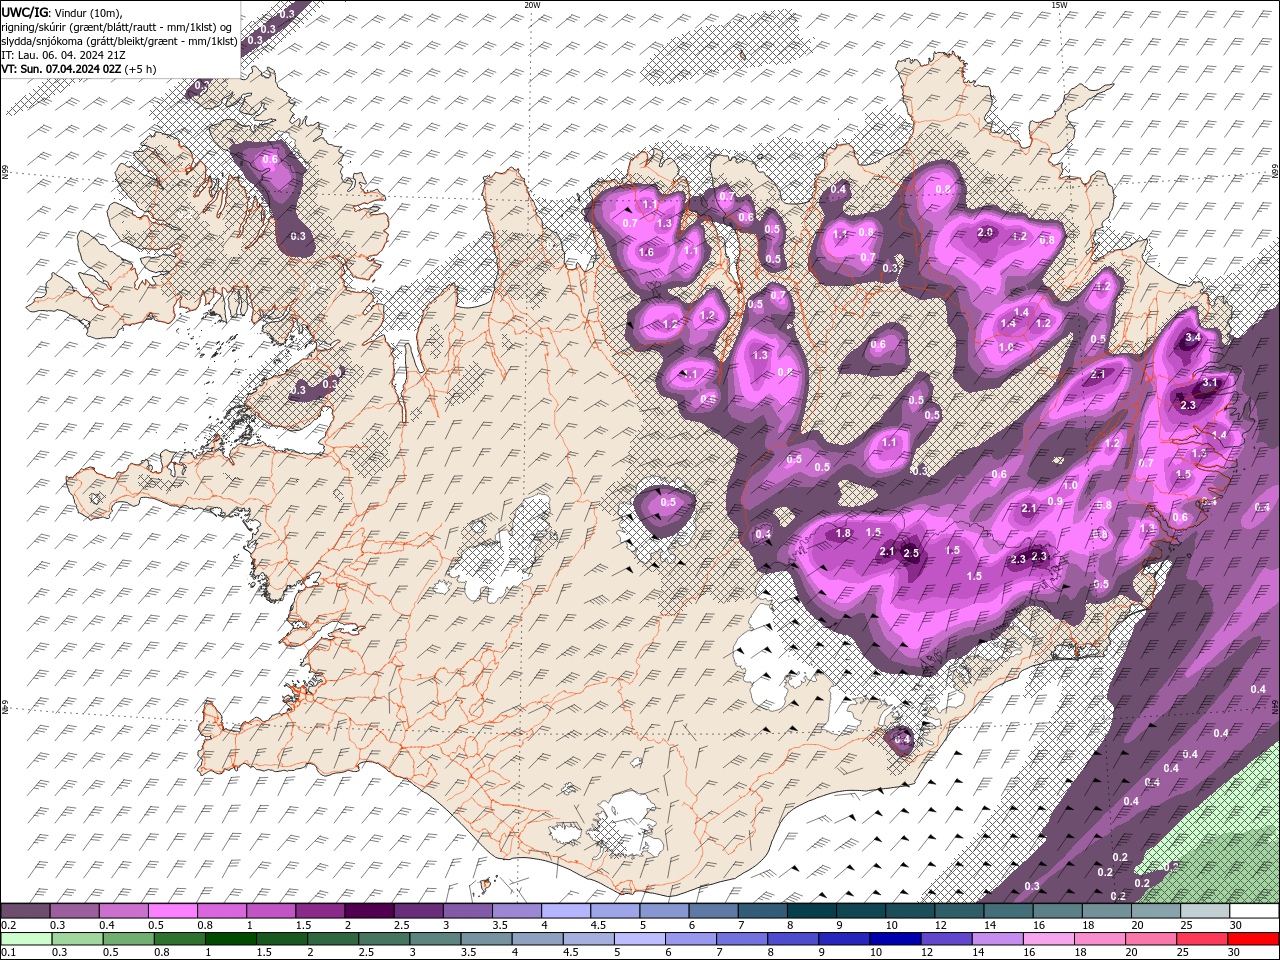Click the 3.1 precipitation value on the map
The image size is (1280, 960).
1210,383
